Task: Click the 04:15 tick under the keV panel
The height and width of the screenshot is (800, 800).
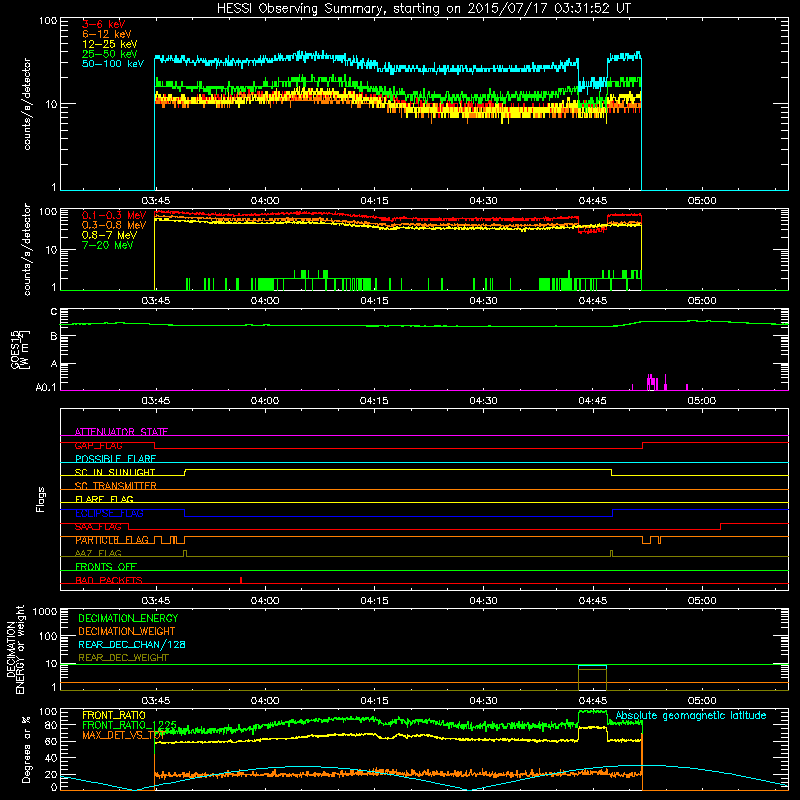Action: (374, 201)
